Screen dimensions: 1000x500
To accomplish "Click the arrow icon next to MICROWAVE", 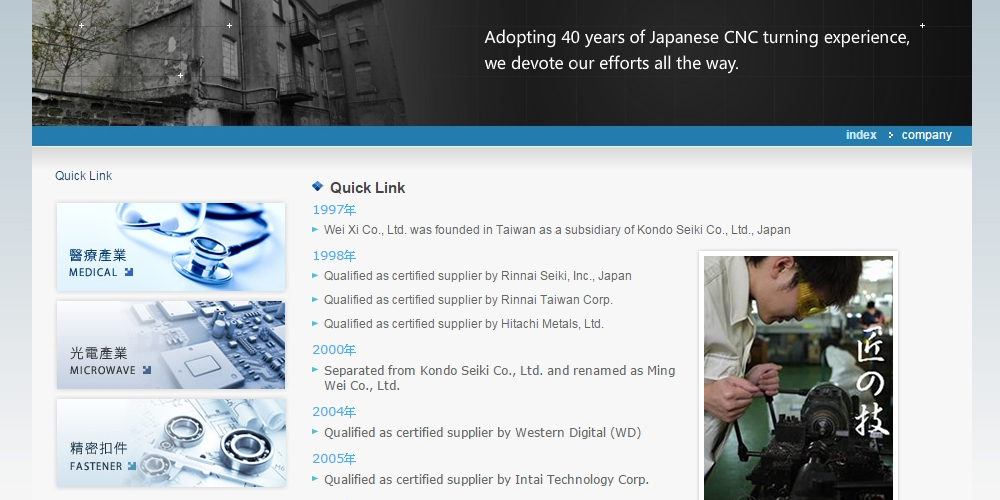I will coord(147,370).
